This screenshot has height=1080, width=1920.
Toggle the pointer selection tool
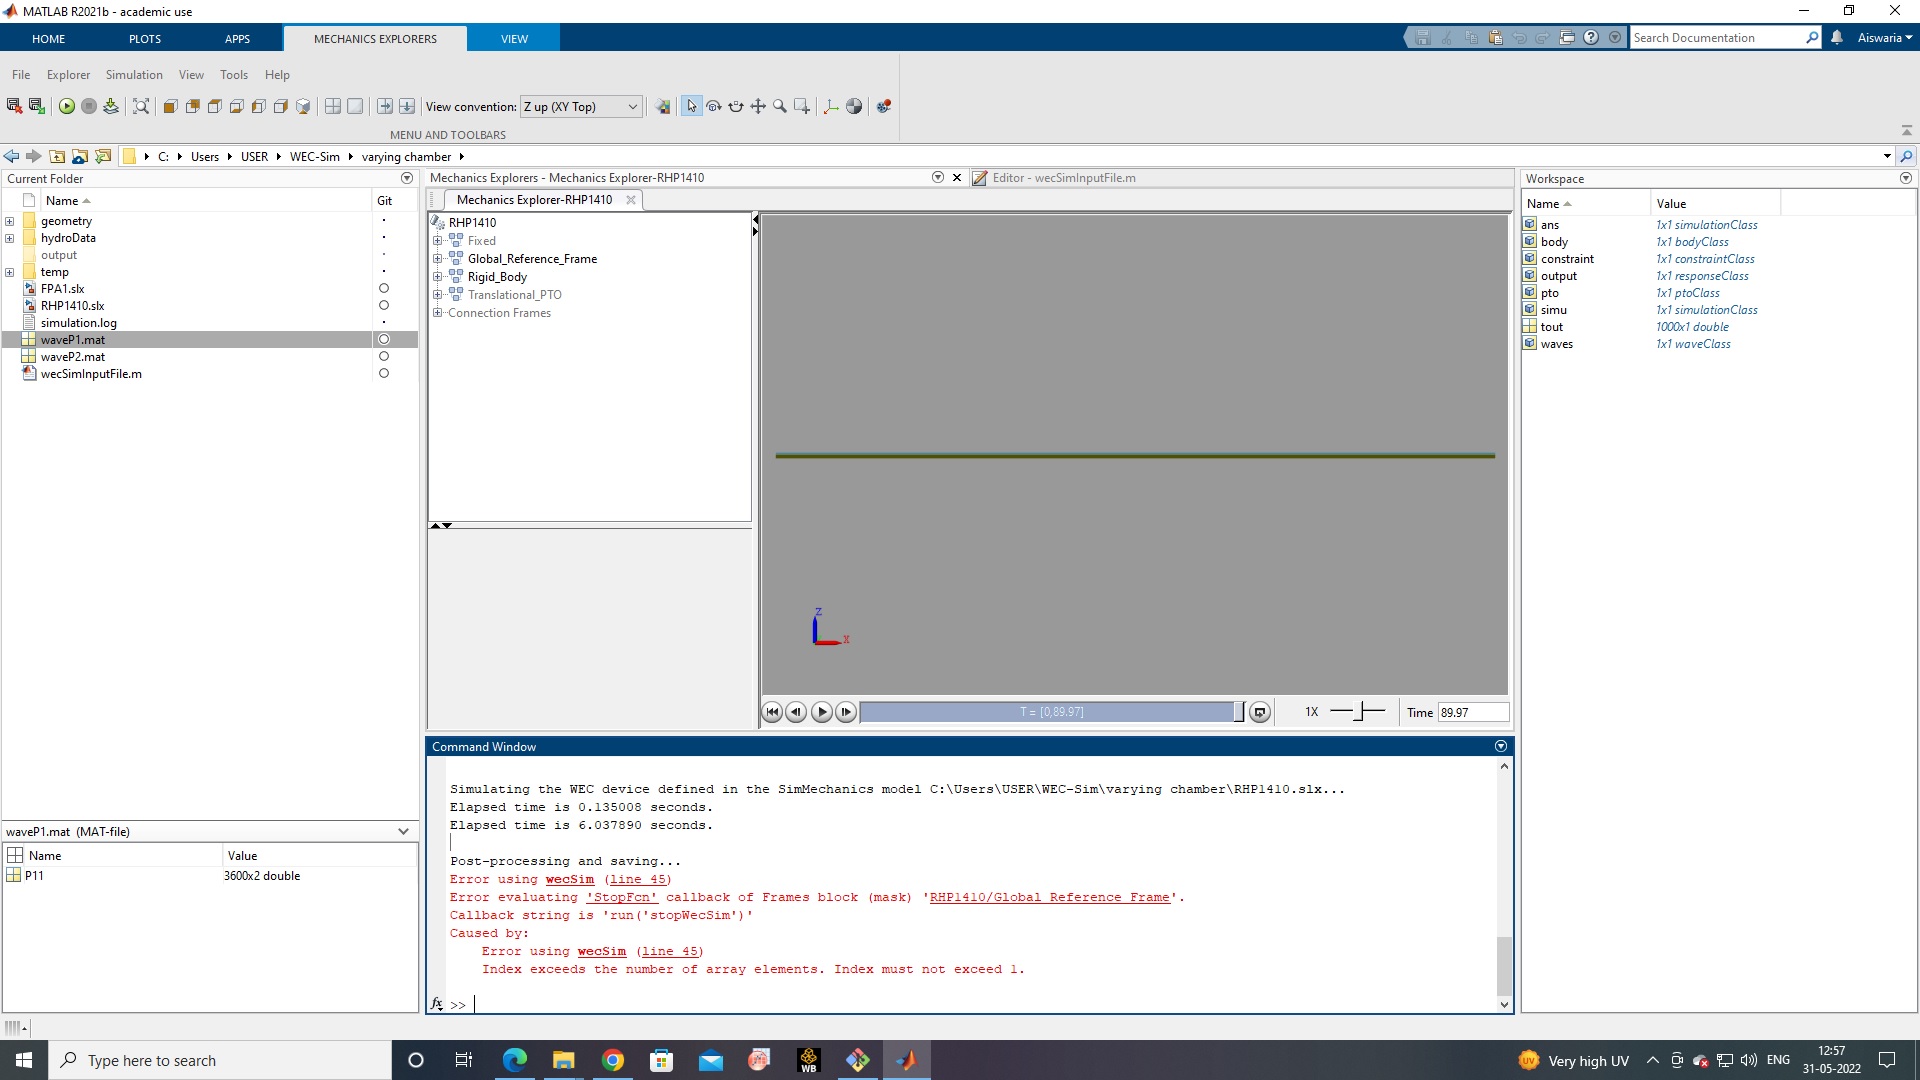(692, 106)
